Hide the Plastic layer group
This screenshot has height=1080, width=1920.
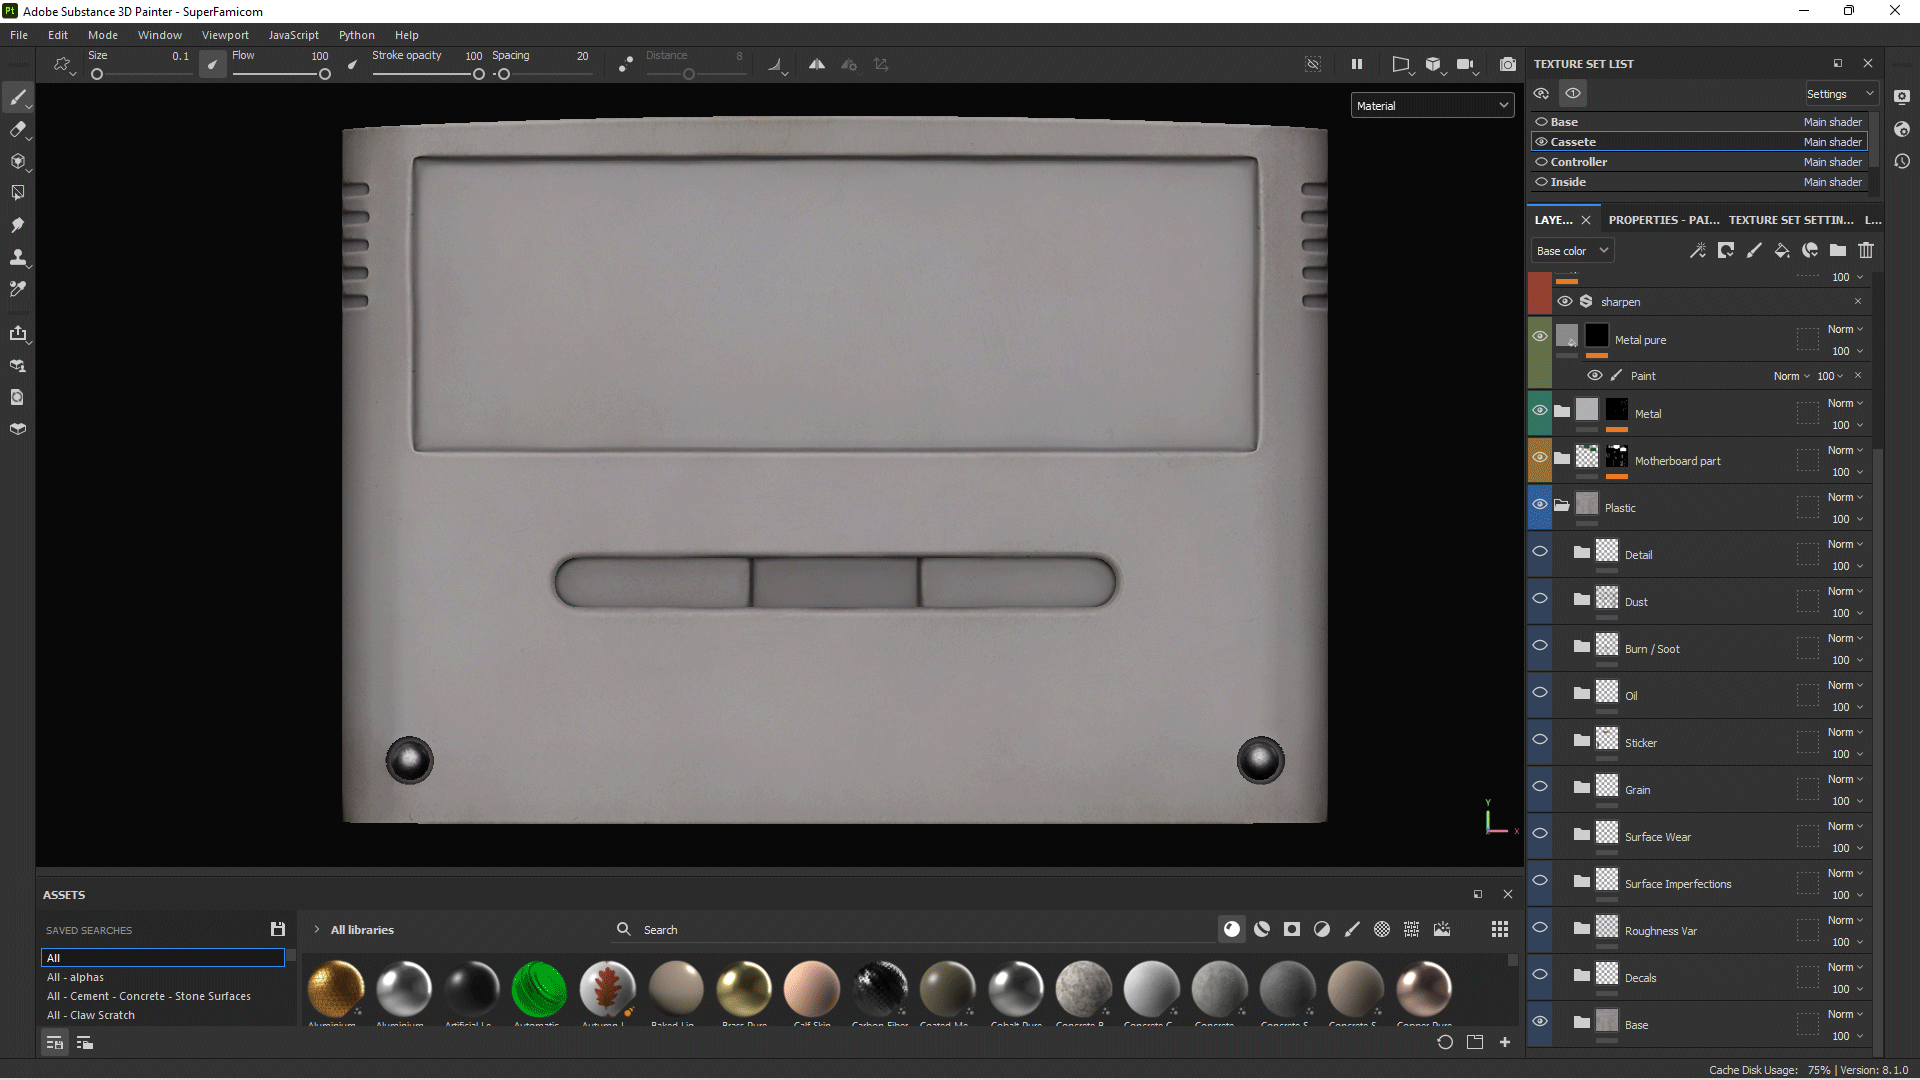coord(1540,506)
